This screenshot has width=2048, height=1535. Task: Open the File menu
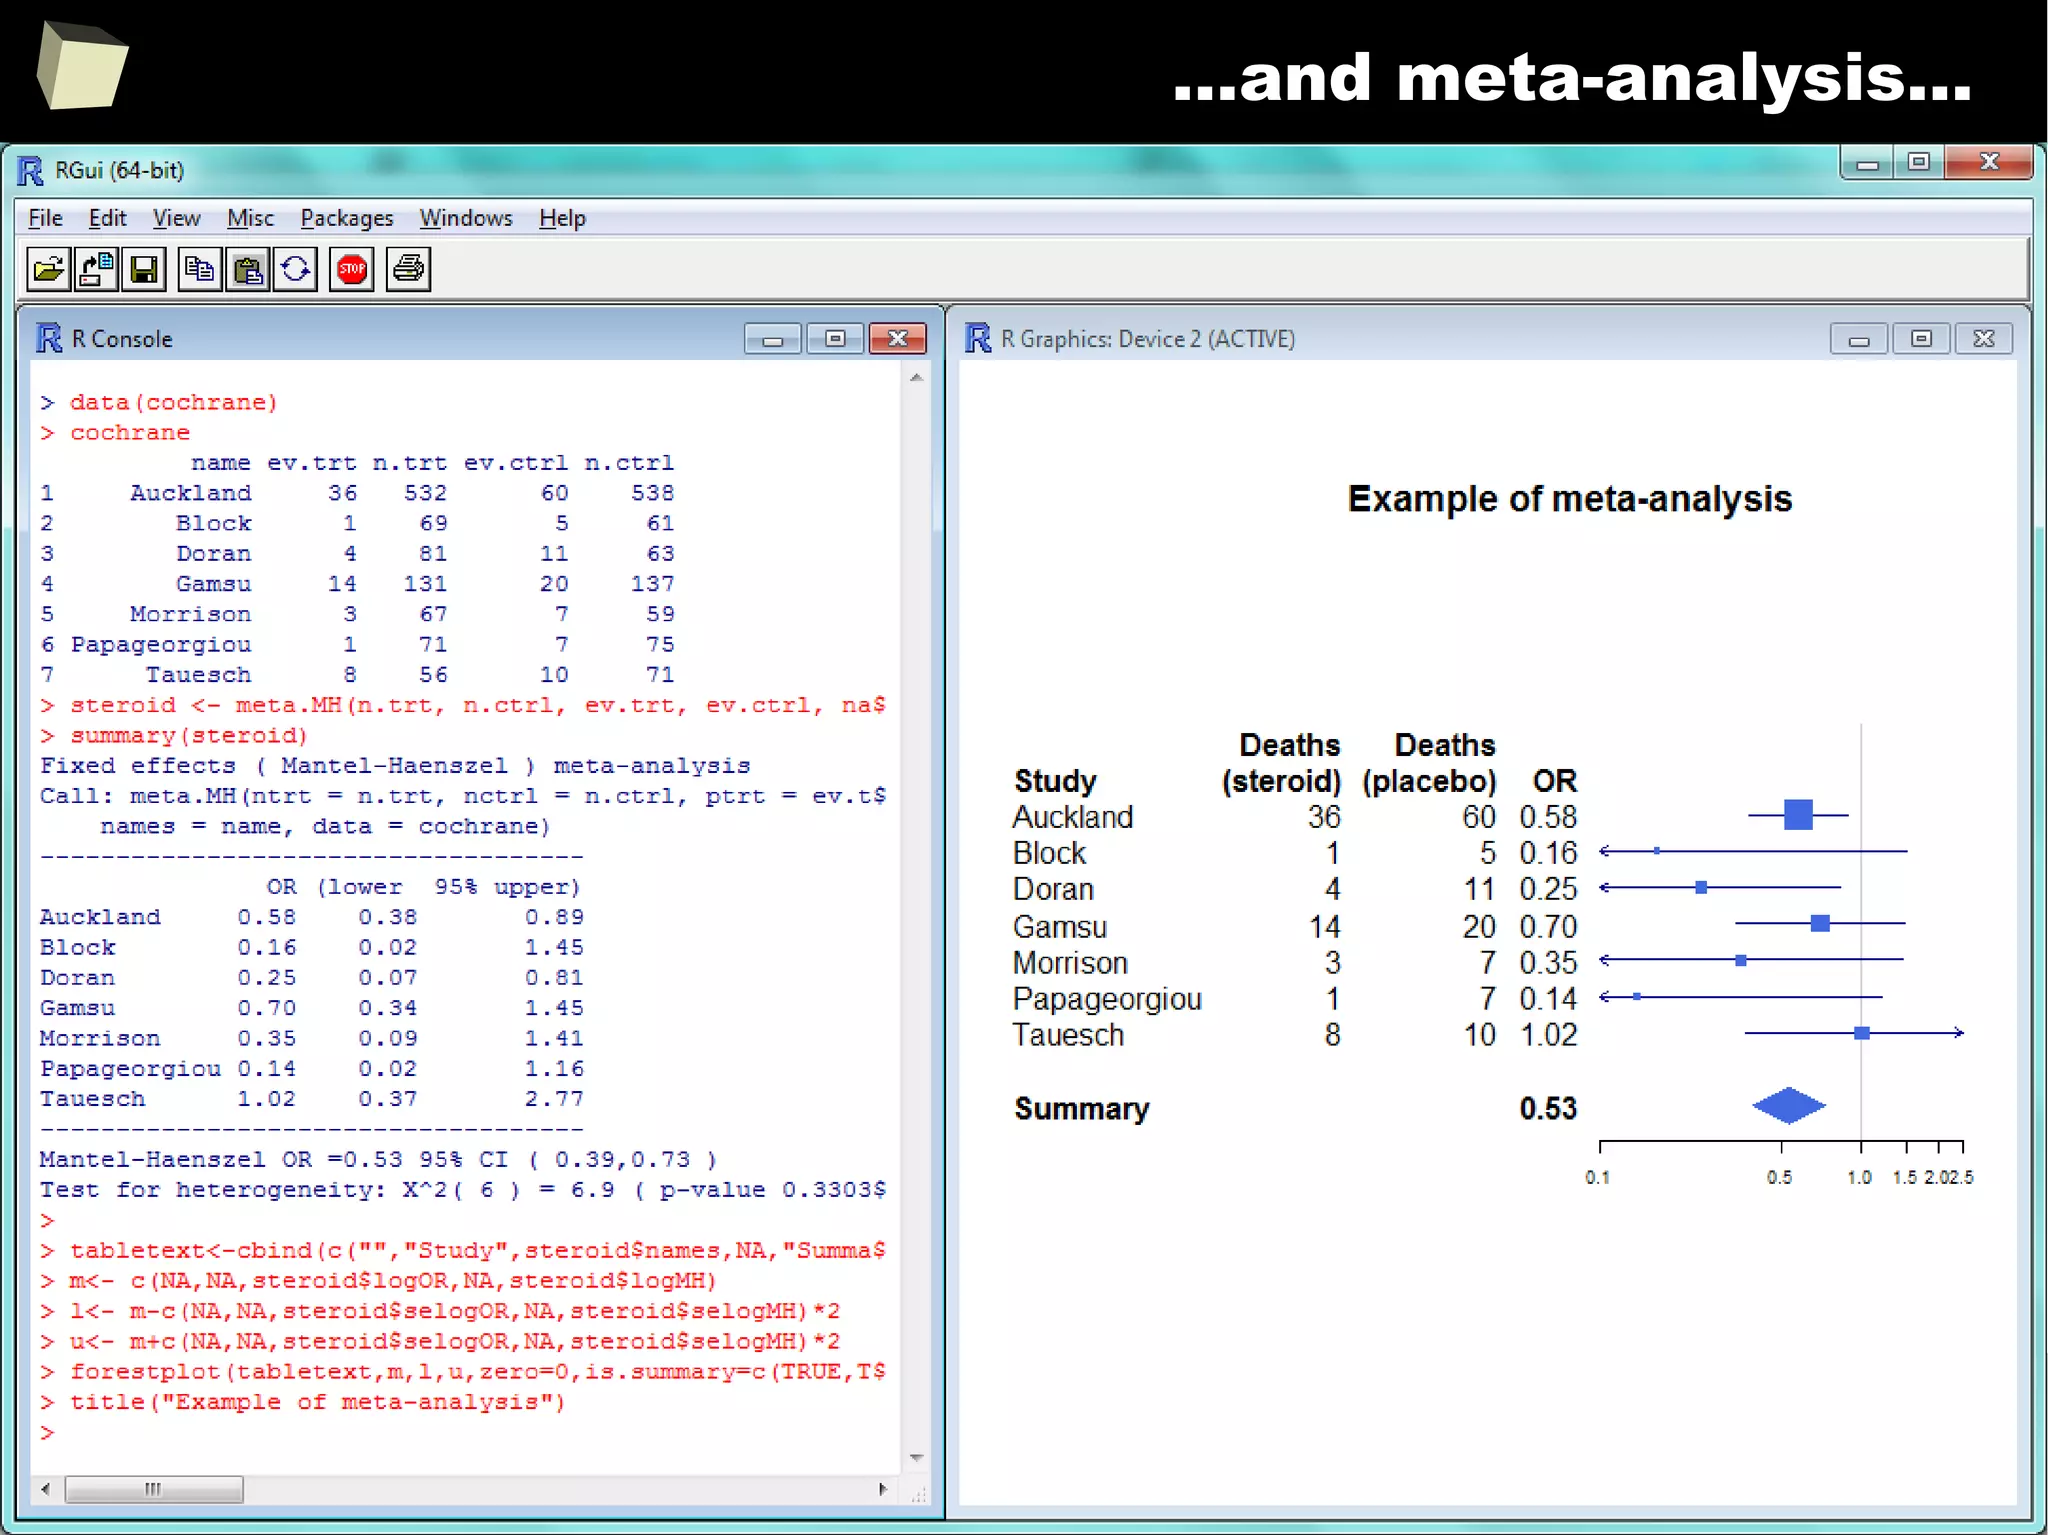45,218
